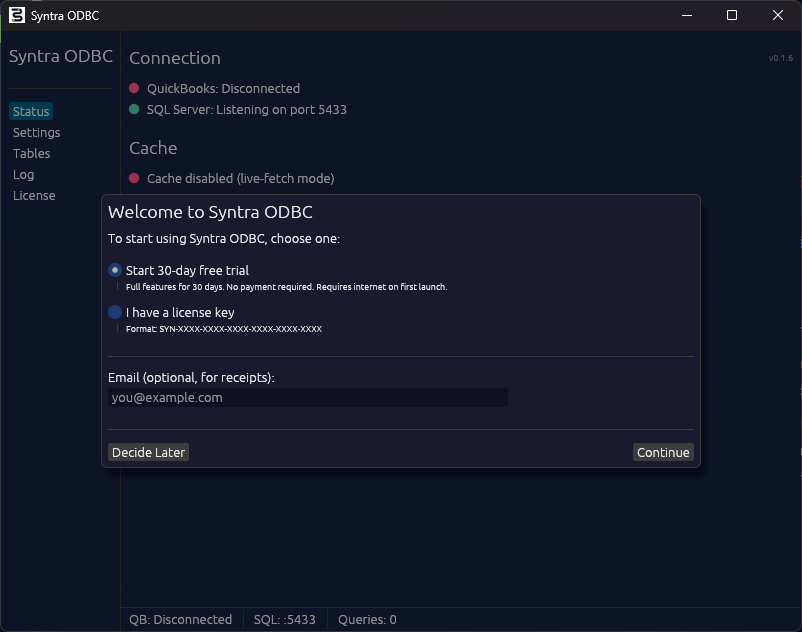802x632 pixels.
Task: Click 'Queries: 0' in the status bar
Action: pyautogui.click(x=367, y=620)
